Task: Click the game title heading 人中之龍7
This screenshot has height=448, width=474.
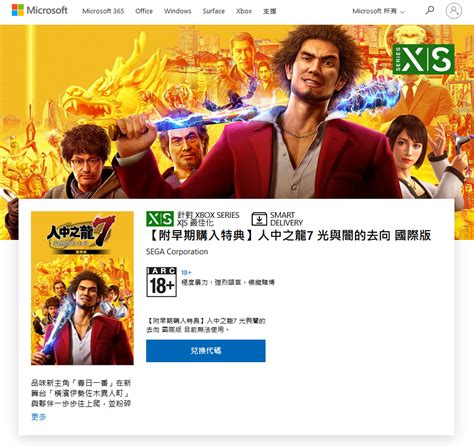Action: pos(289,235)
